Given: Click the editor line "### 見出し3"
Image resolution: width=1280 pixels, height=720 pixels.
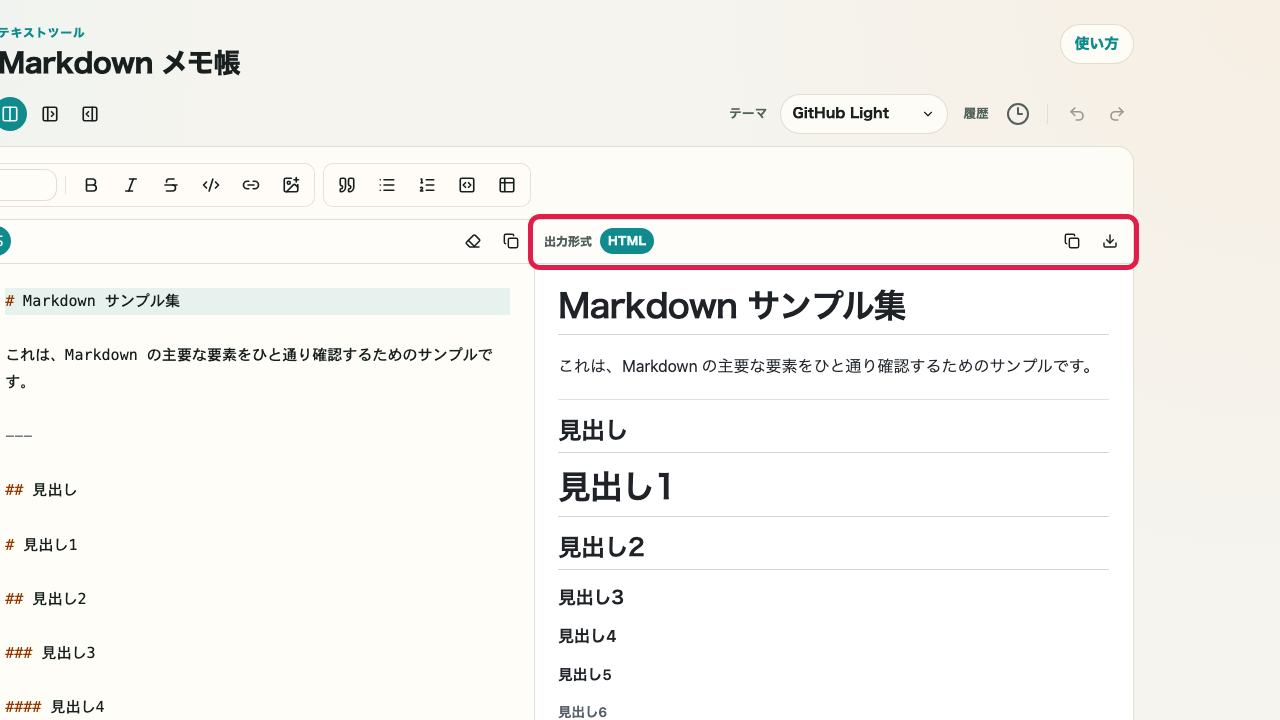Looking at the screenshot, I should tap(50, 653).
